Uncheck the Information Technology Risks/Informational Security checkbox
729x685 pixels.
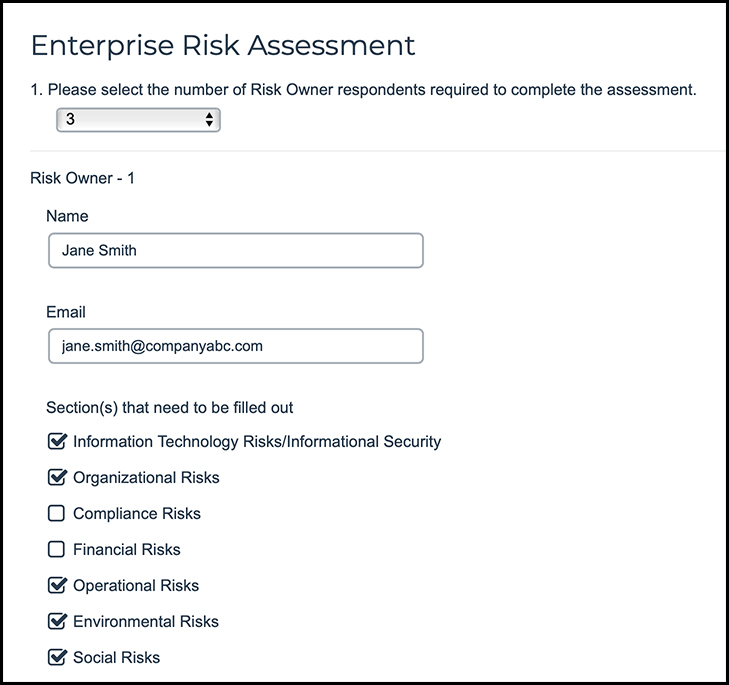point(57,441)
